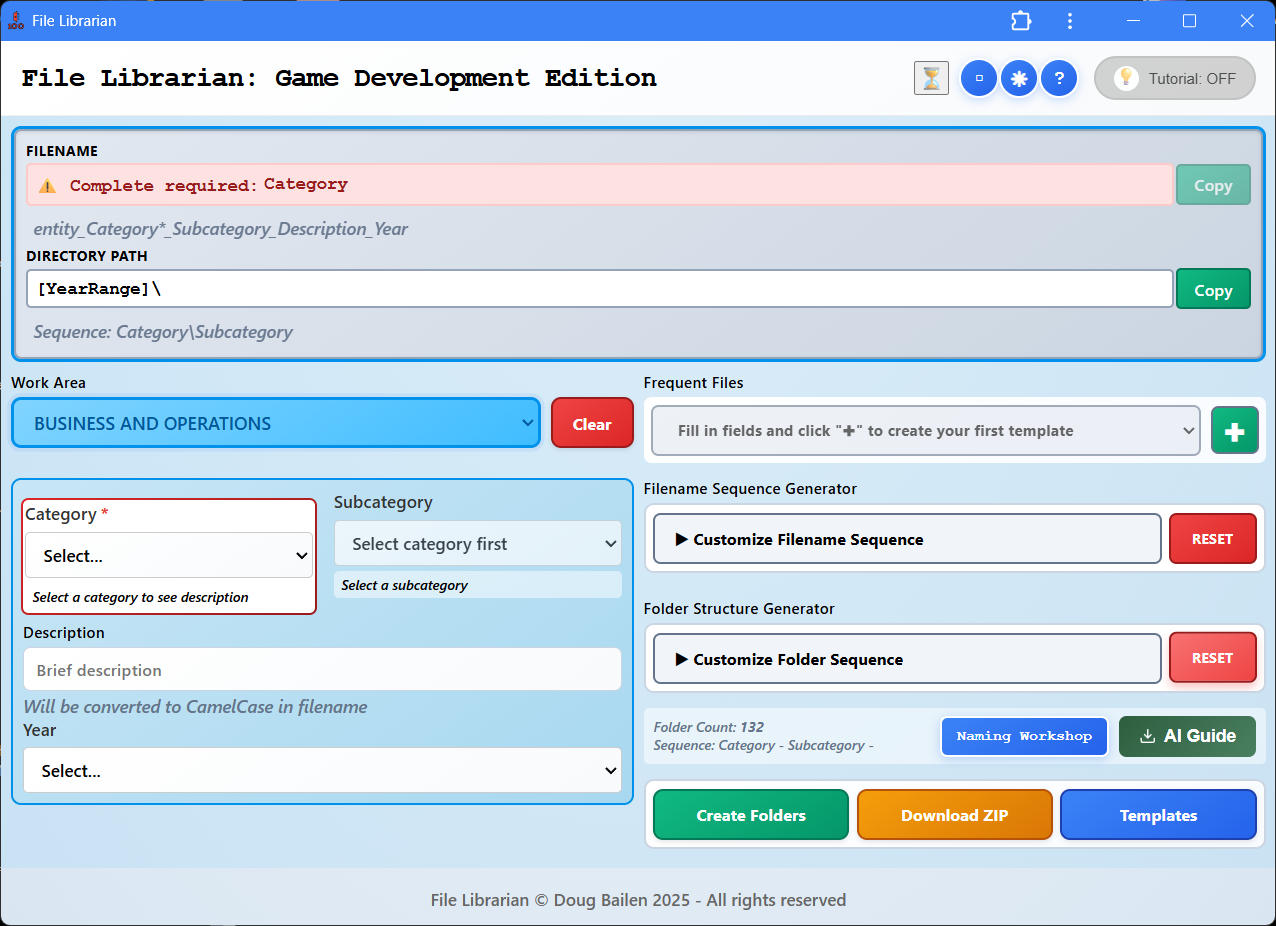1276x926 pixels.
Task: Reset the filename sequence
Action: click(x=1212, y=539)
